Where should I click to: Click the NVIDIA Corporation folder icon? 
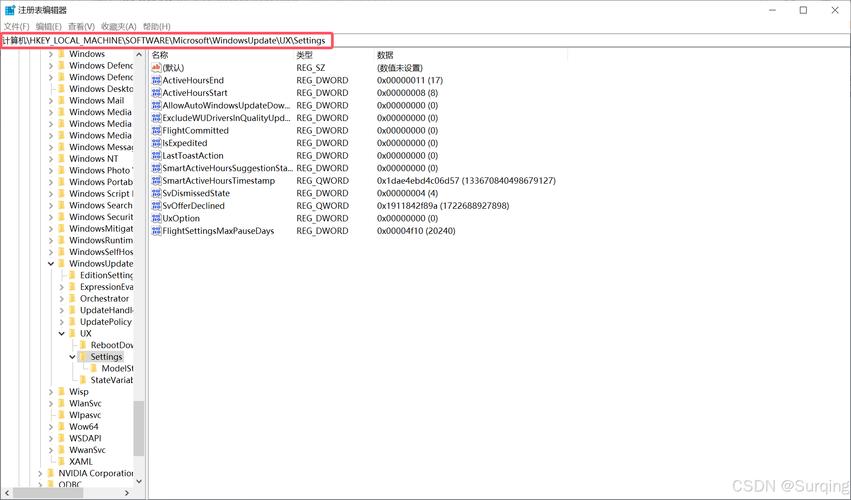point(50,473)
